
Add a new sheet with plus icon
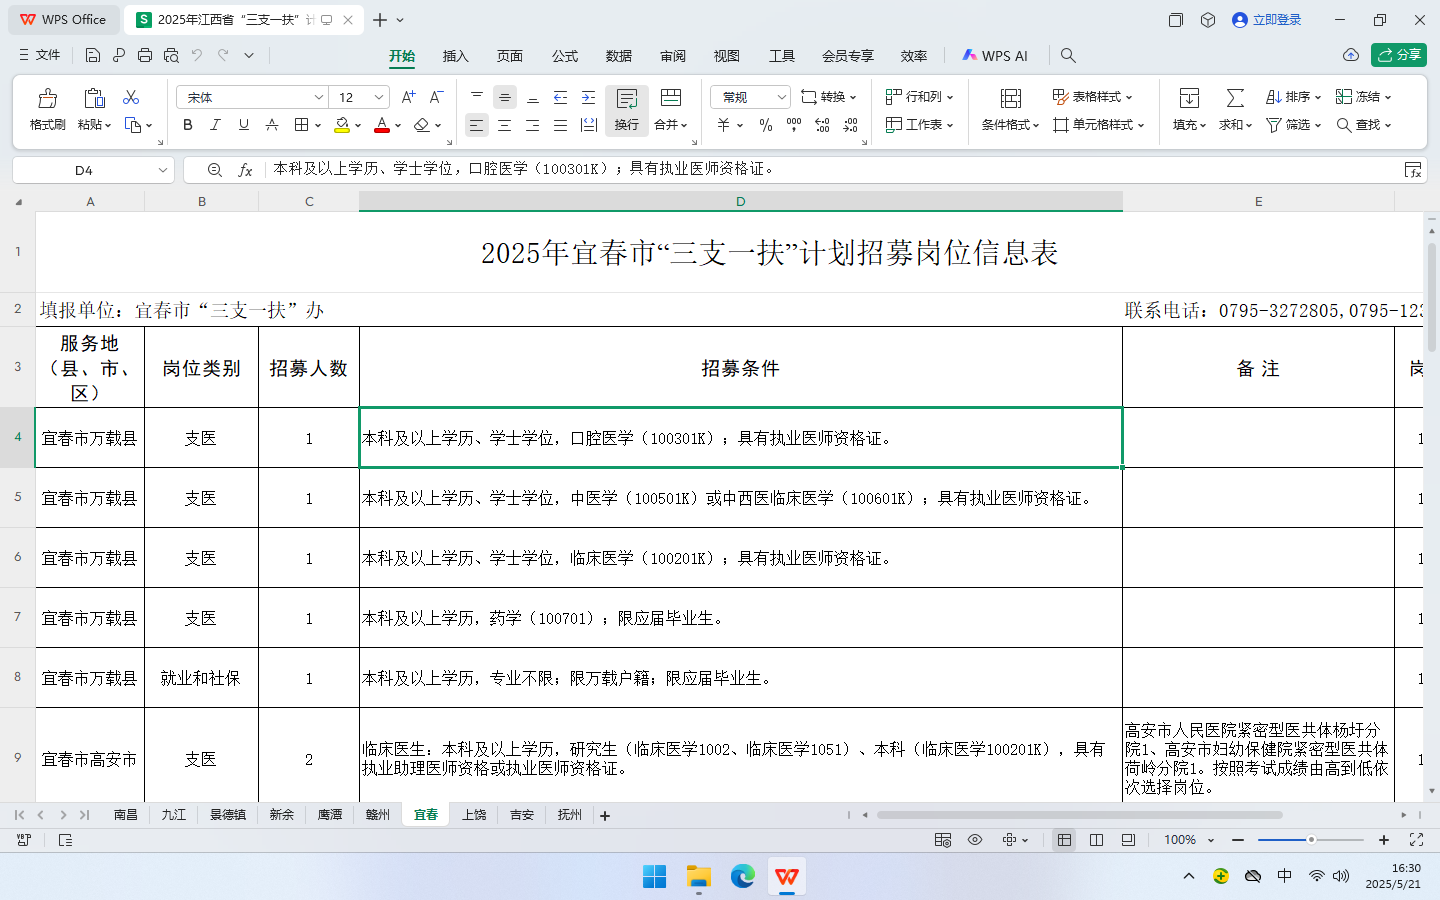pyautogui.click(x=605, y=816)
